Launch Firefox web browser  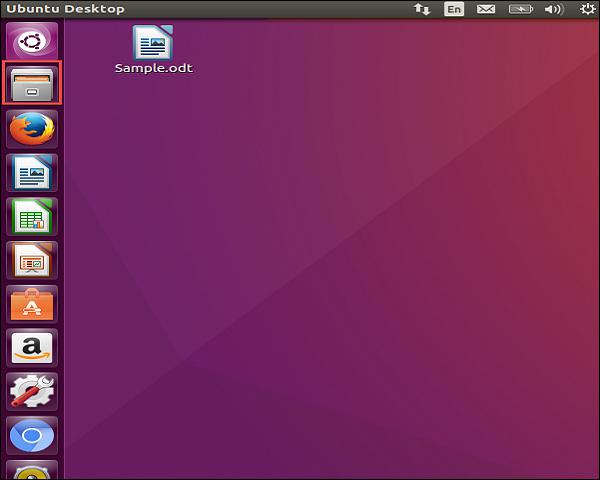32,129
